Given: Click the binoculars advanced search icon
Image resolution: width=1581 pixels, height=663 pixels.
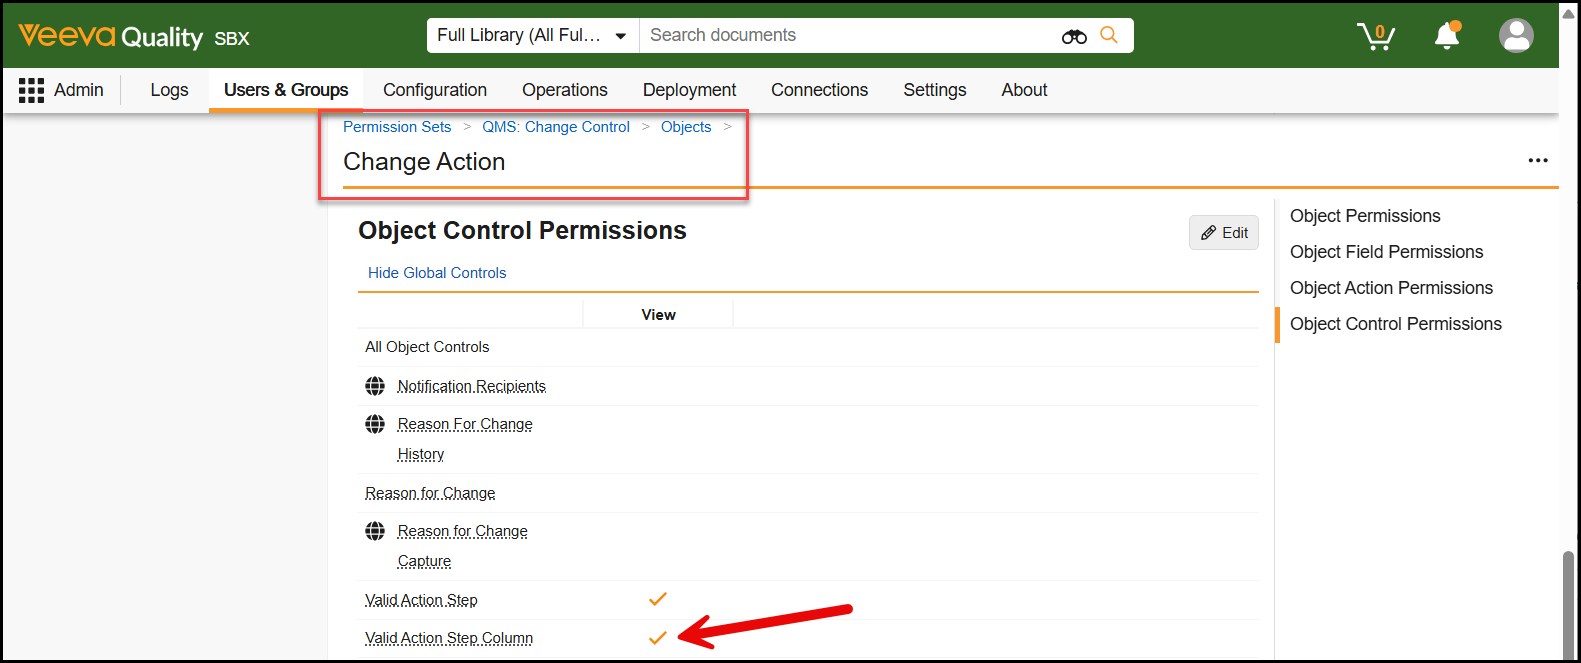Looking at the screenshot, I should click(x=1074, y=36).
